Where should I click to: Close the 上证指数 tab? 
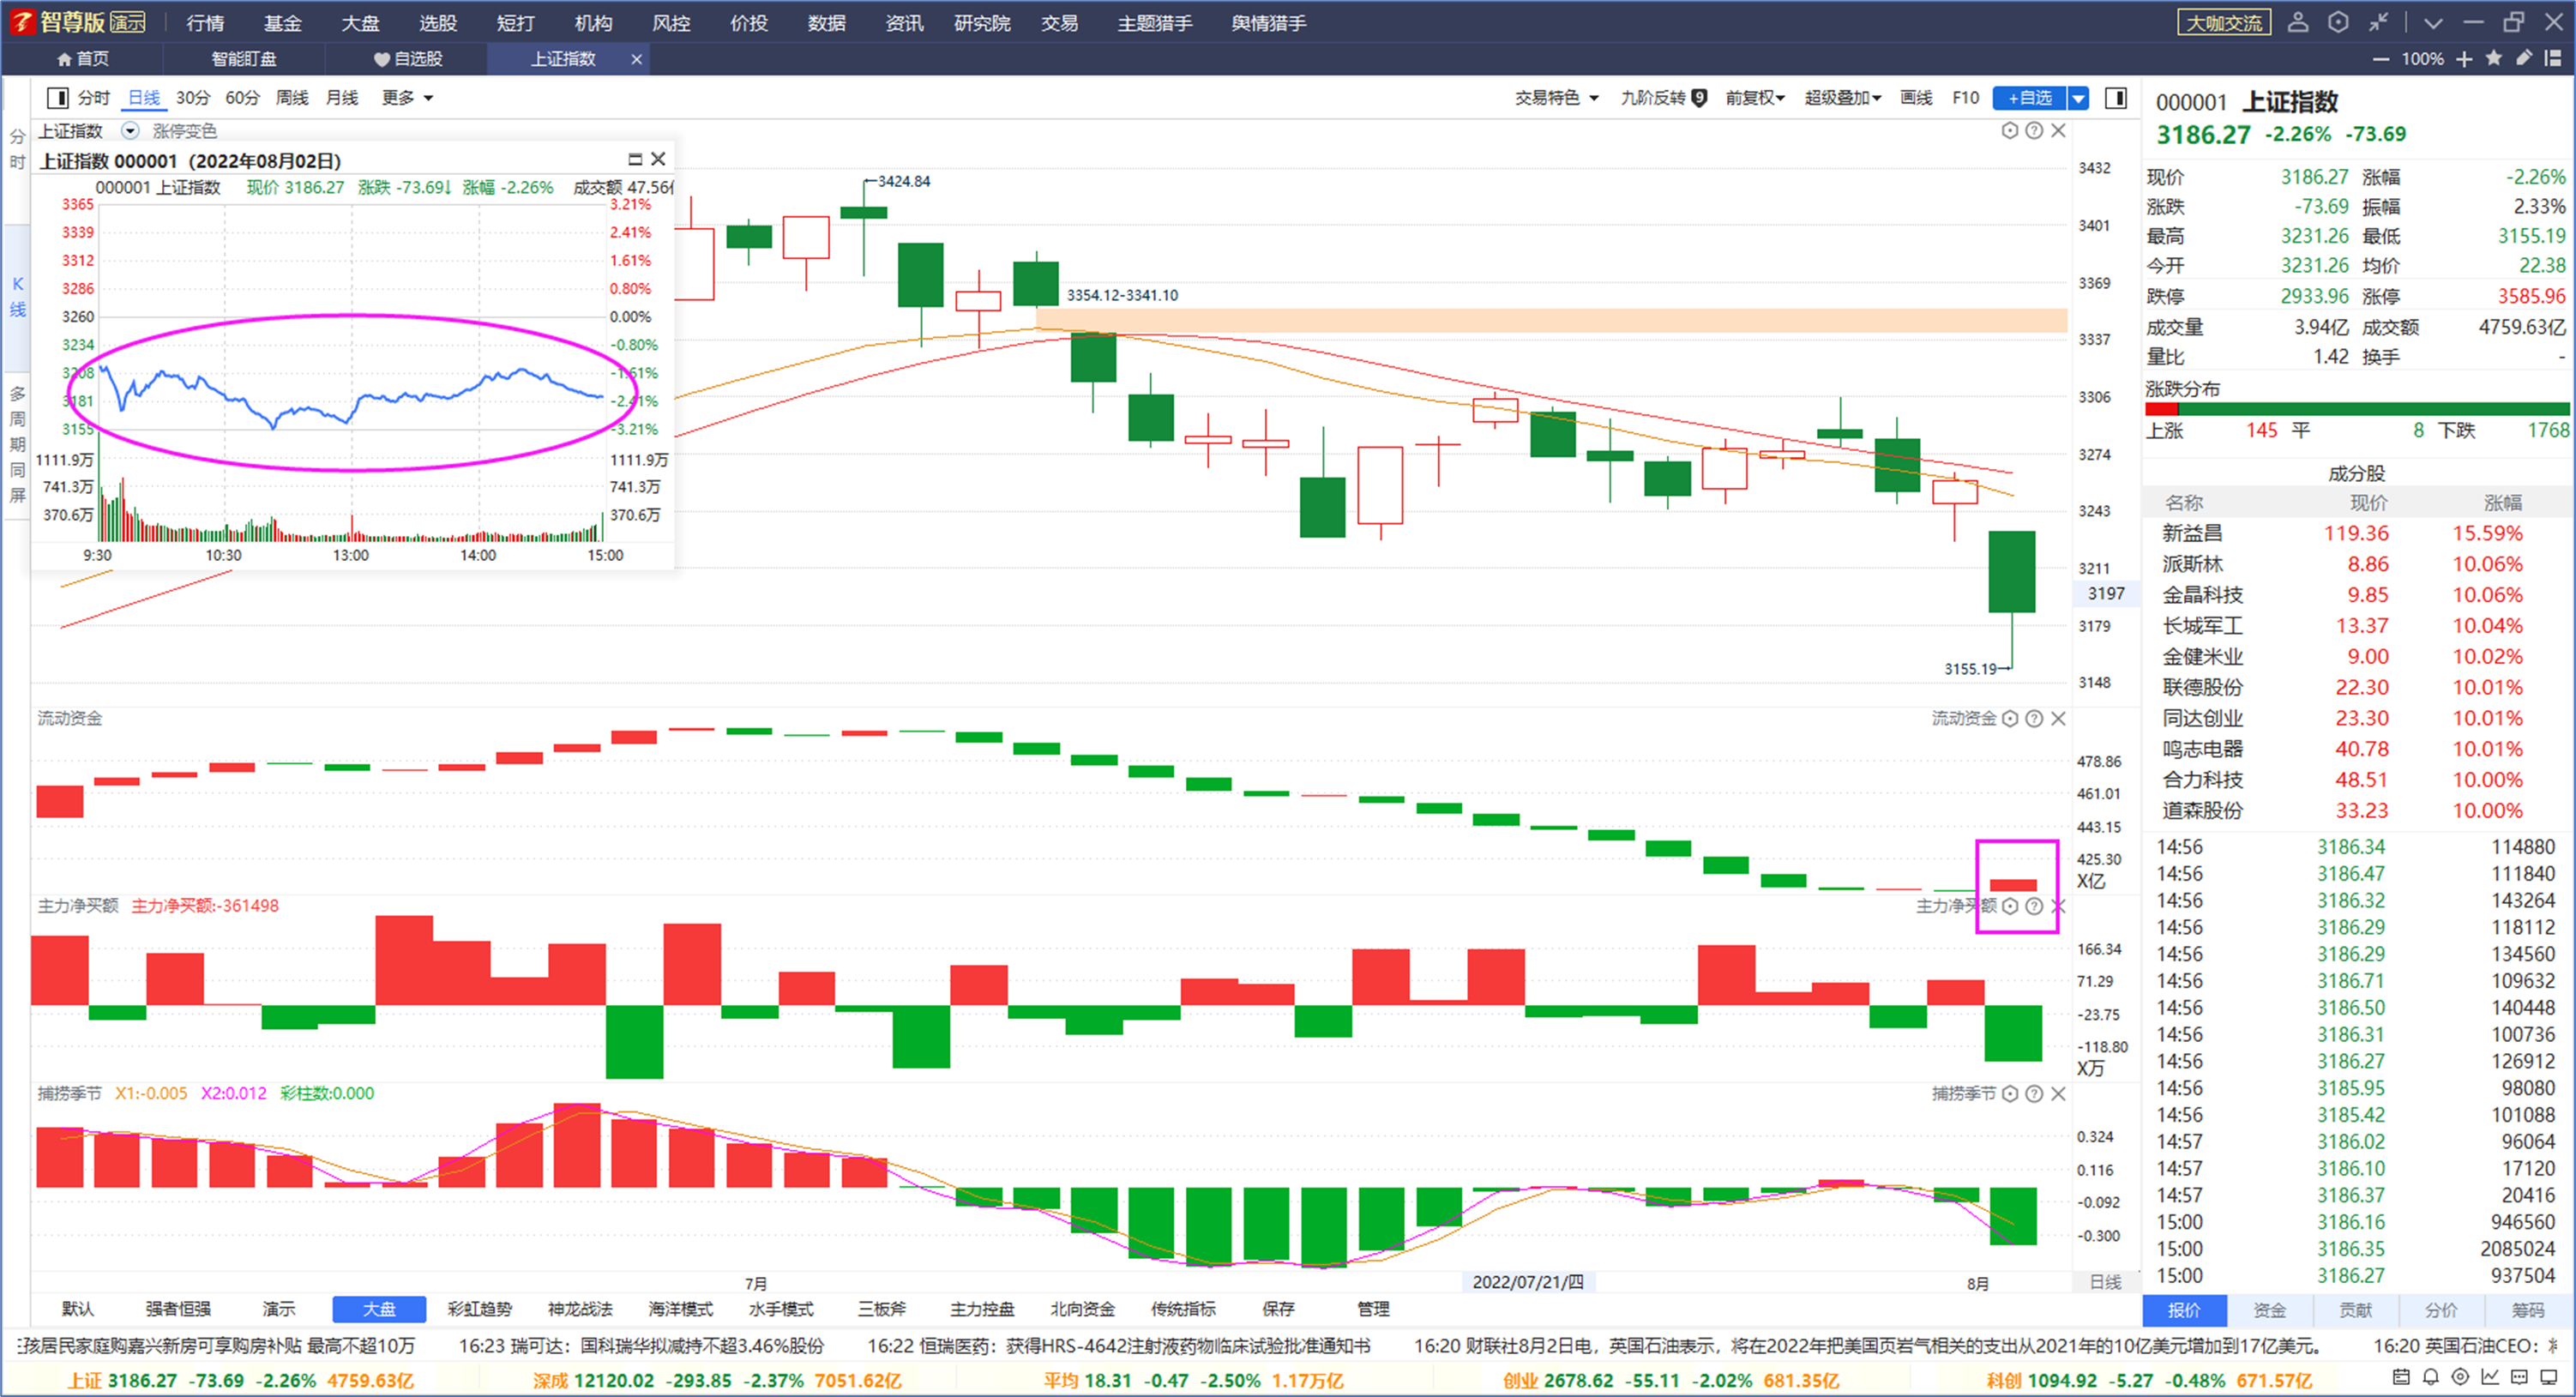click(636, 59)
